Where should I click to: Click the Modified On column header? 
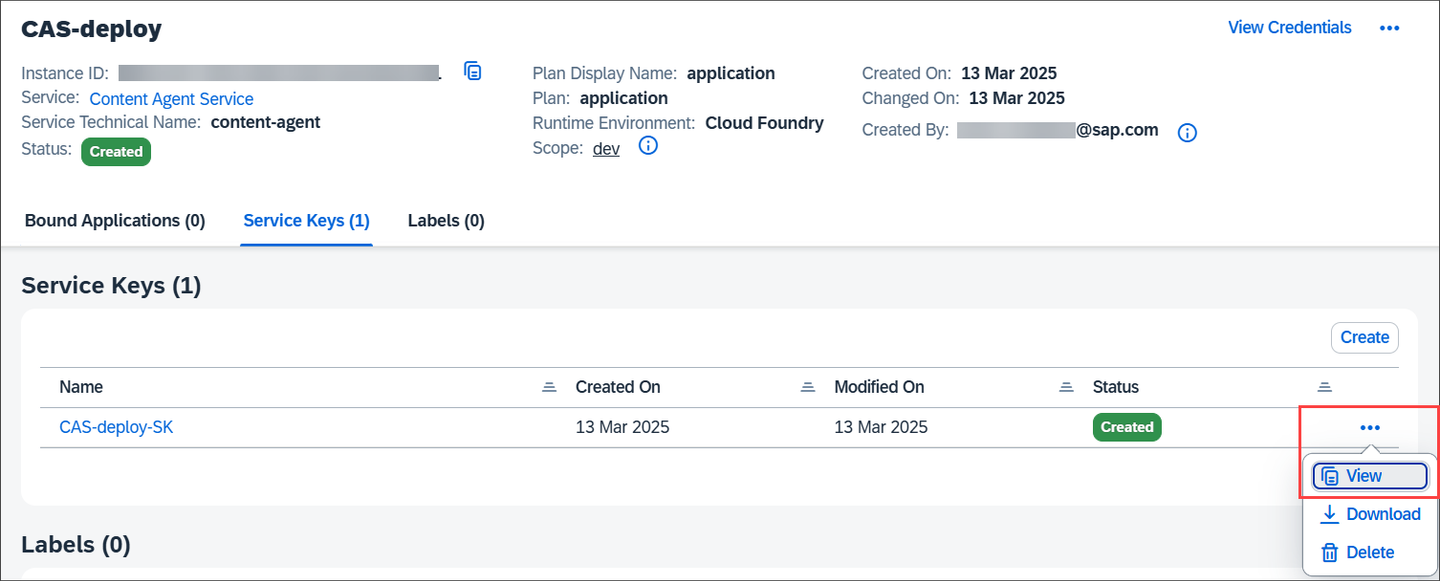pyautogui.click(x=879, y=387)
